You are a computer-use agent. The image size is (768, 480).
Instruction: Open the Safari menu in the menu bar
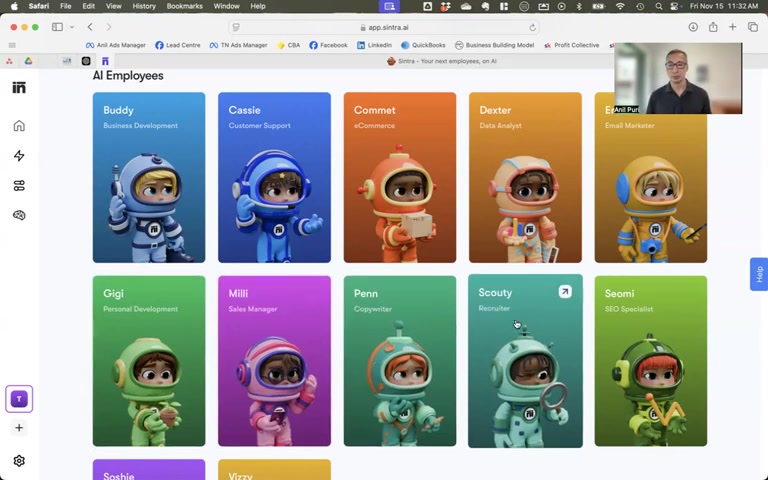(38, 6)
